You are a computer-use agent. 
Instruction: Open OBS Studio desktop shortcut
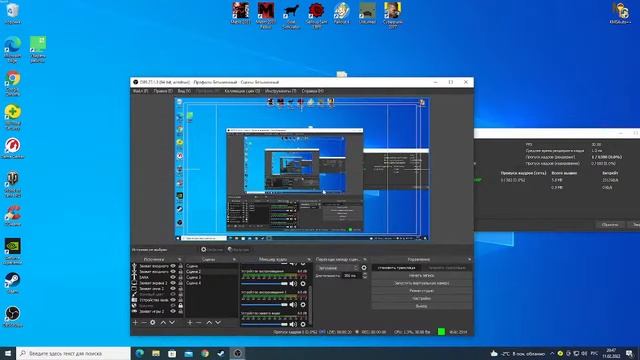click(13, 317)
